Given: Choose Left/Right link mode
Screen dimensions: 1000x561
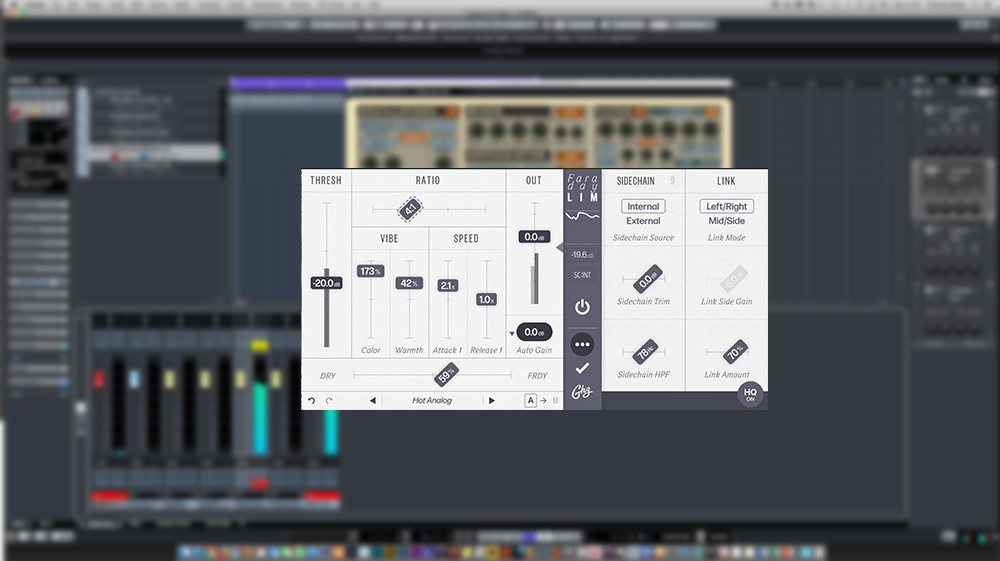Looking at the screenshot, I should pyautogui.click(x=726, y=207).
